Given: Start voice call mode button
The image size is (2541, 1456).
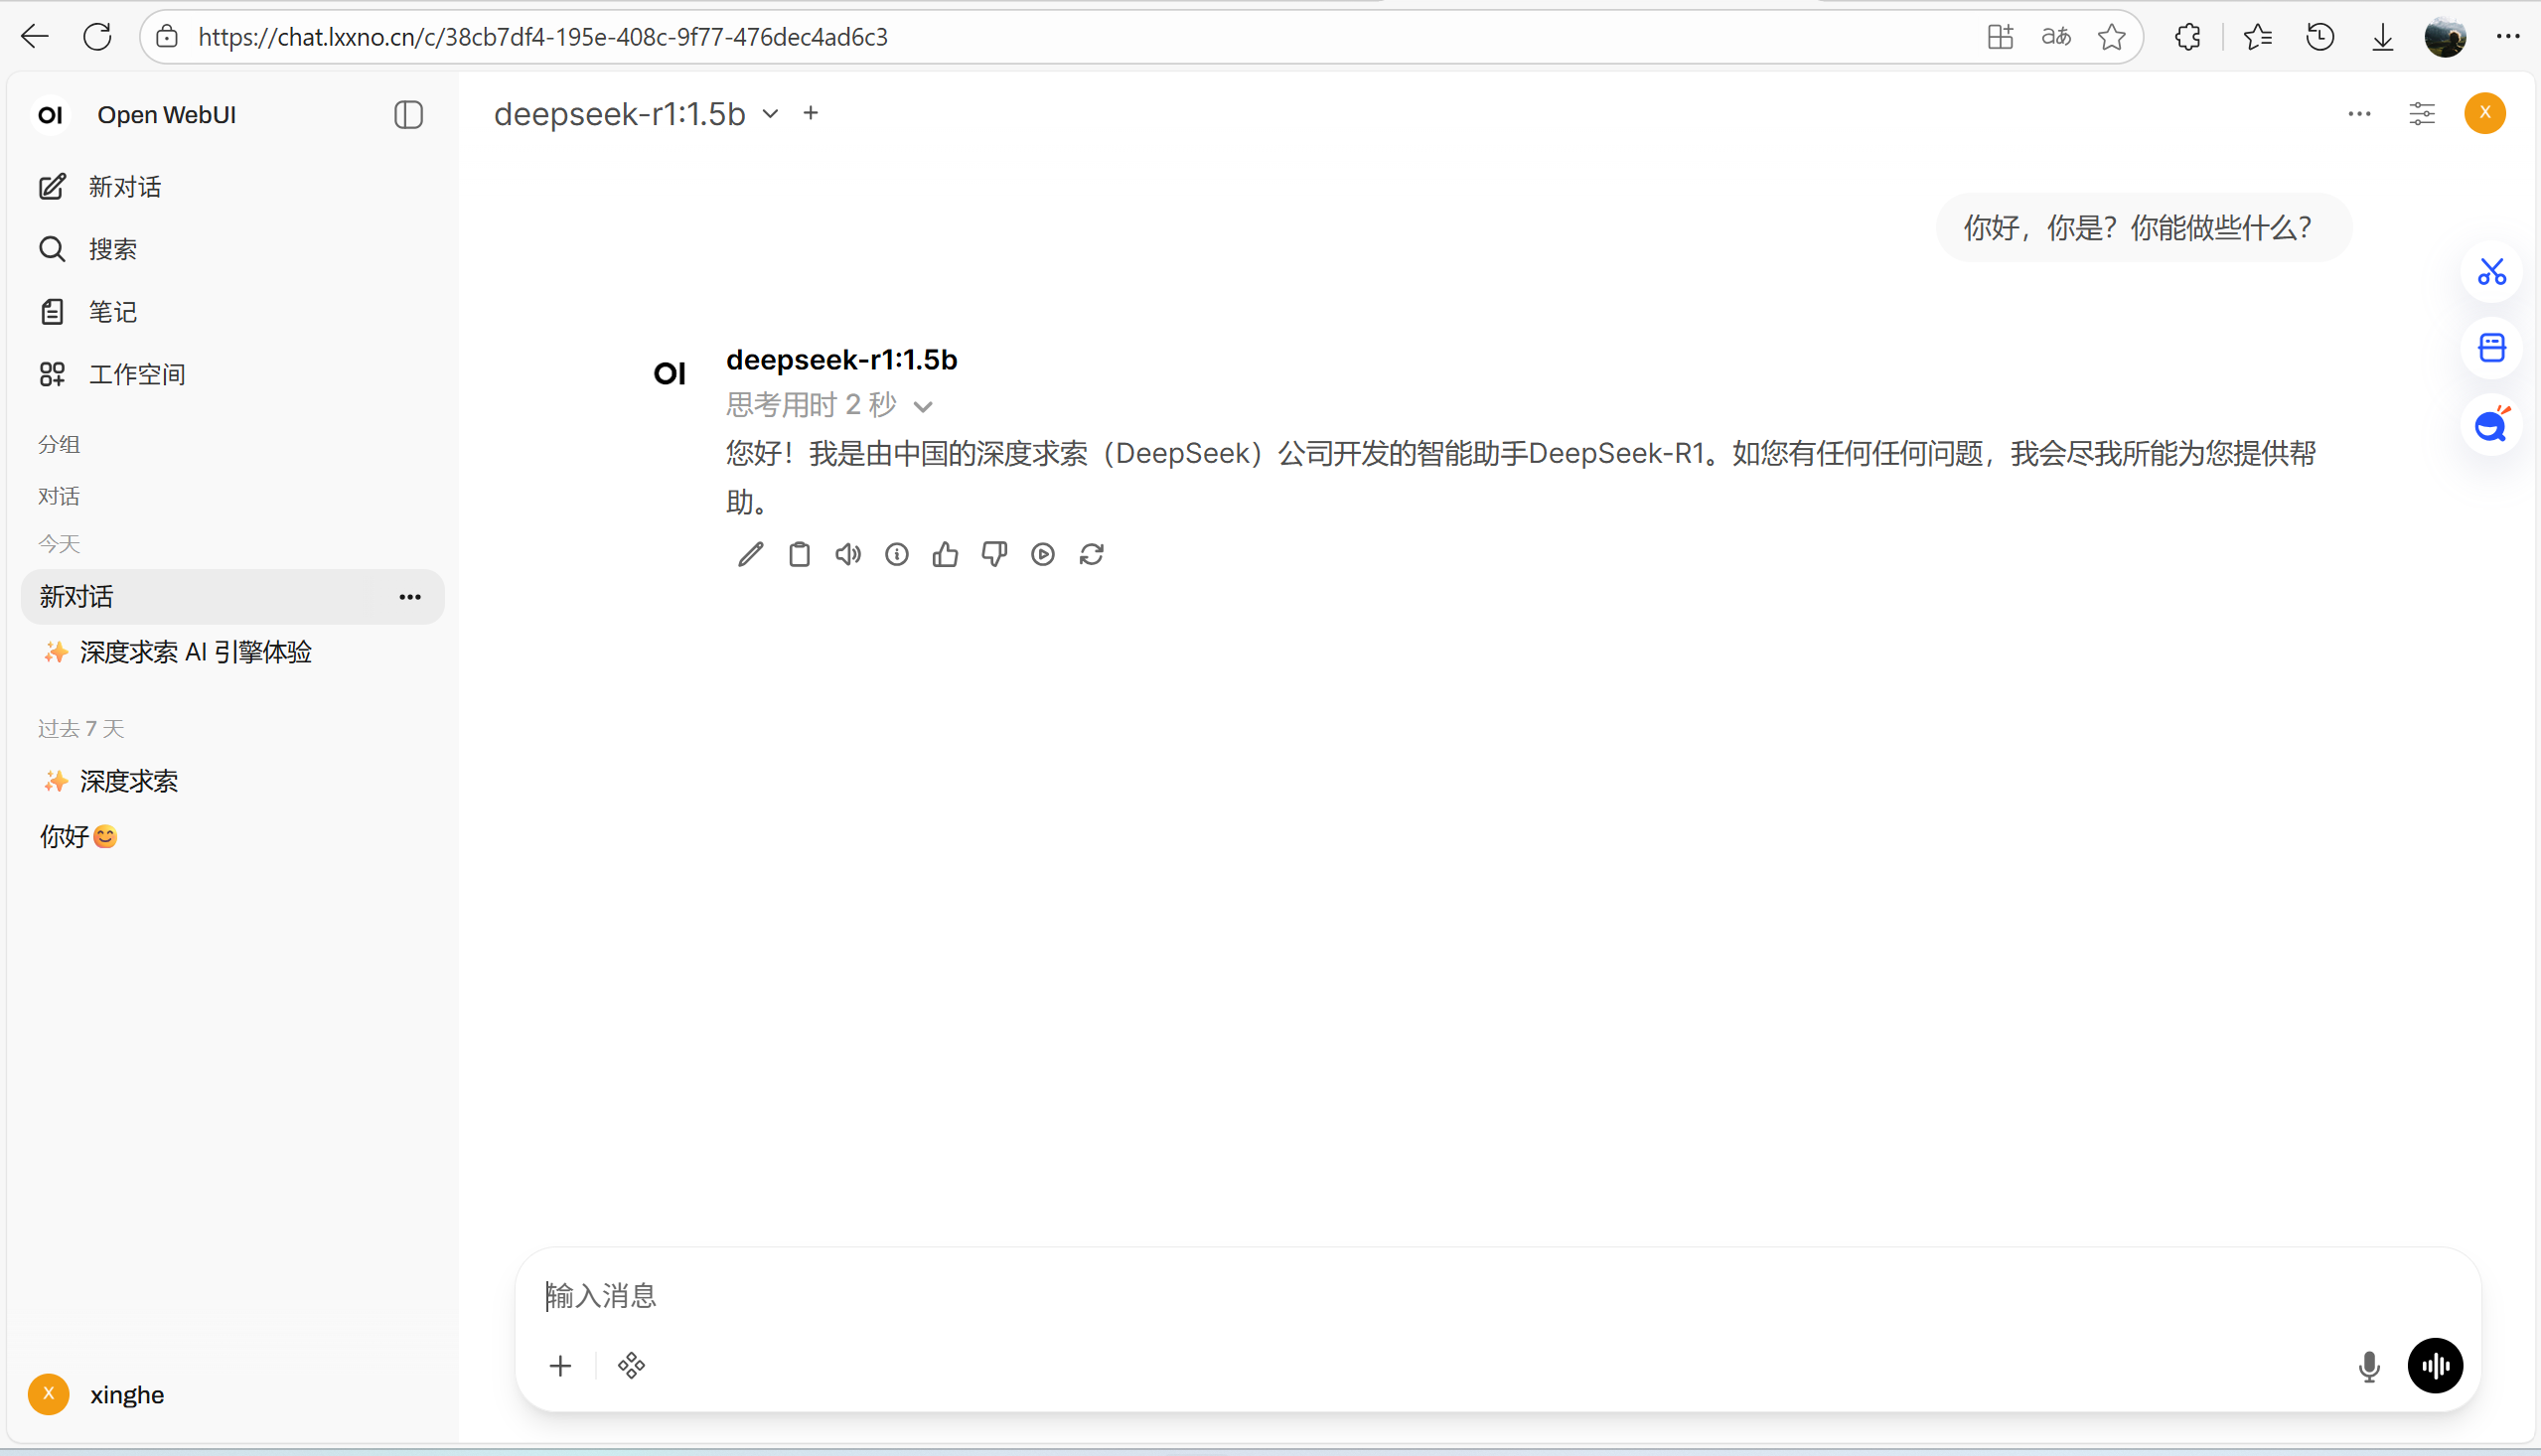Looking at the screenshot, I should (2434, 1365).
